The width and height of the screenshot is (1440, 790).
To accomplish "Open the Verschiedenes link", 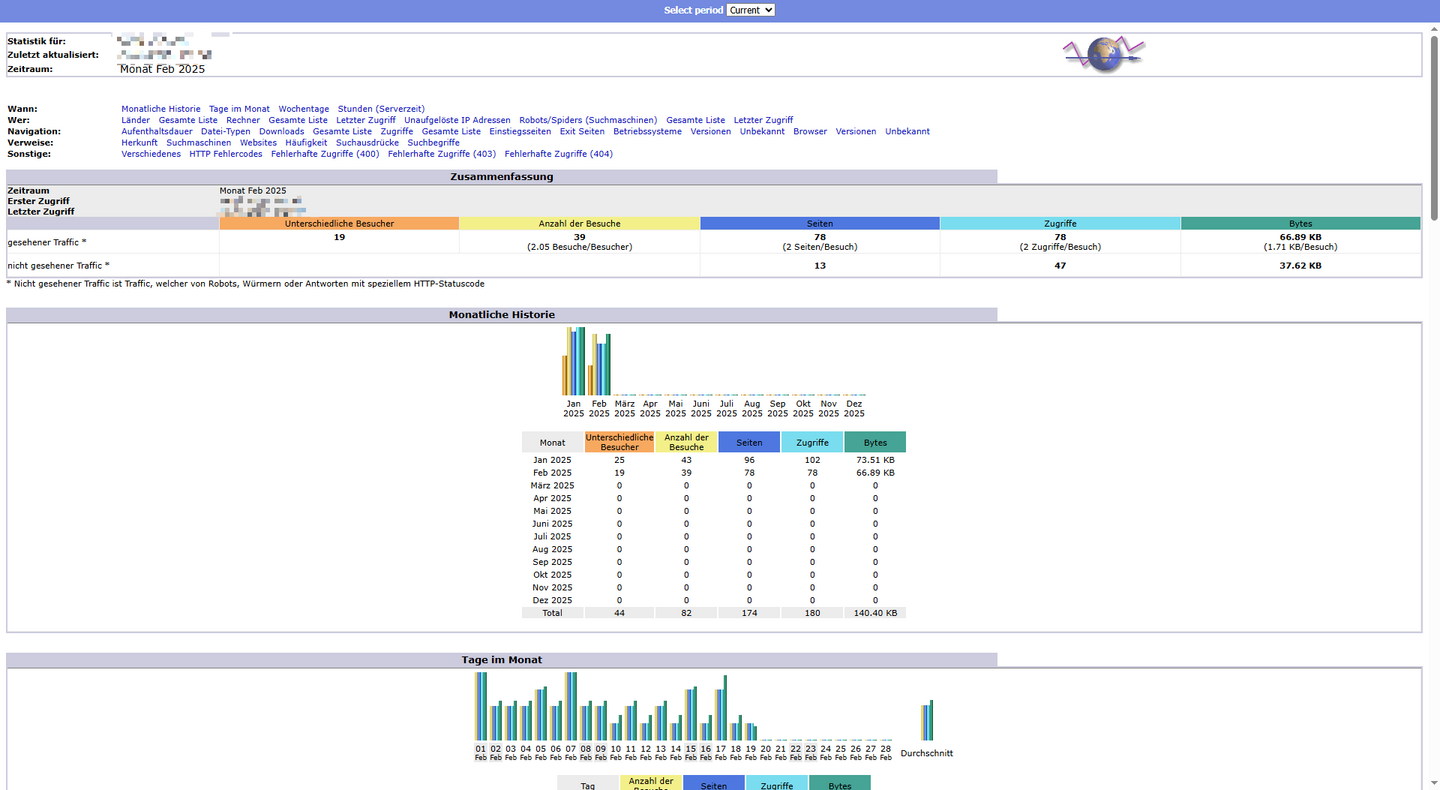I will [x=151, y=155].
